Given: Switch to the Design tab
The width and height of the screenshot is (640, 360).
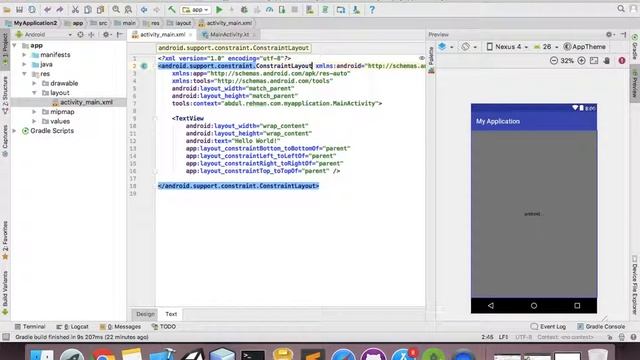Looking at the screenshot, I should pos(145,314).
